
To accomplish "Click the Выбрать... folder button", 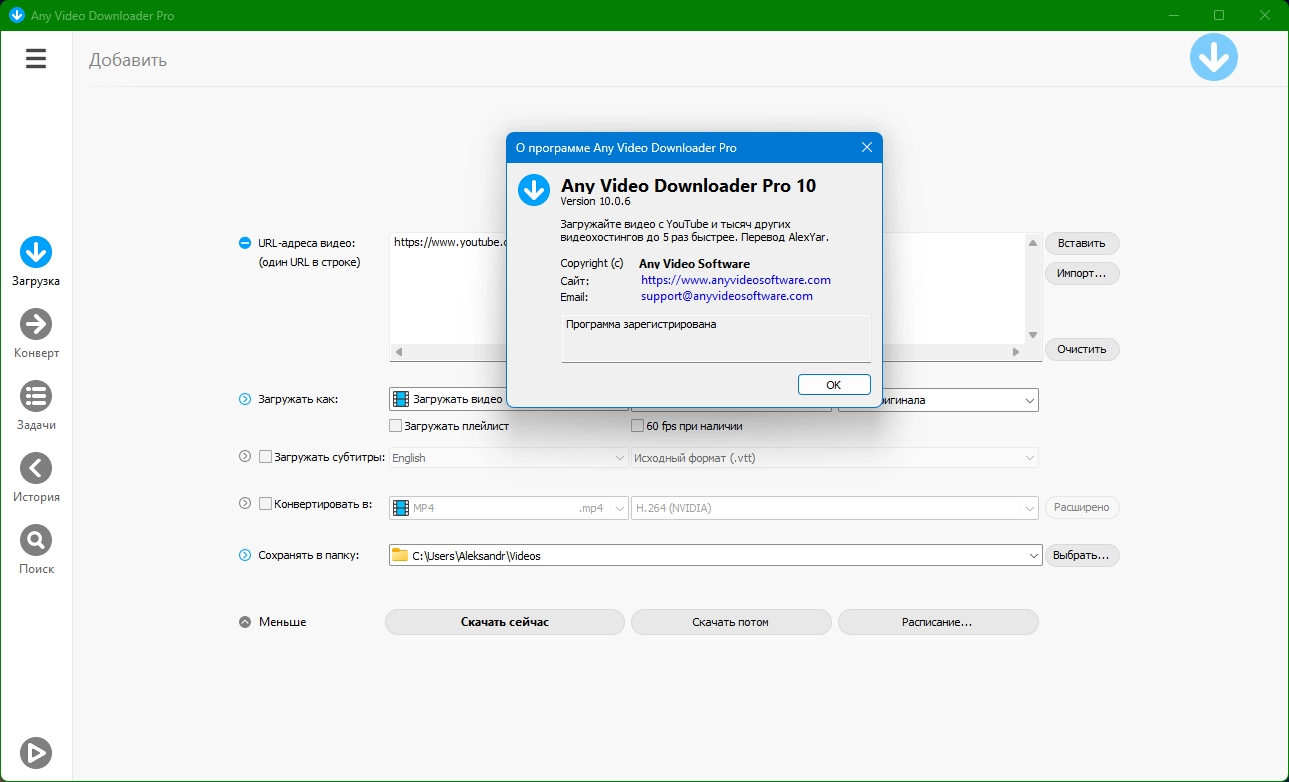I will tap(1082, 555).
